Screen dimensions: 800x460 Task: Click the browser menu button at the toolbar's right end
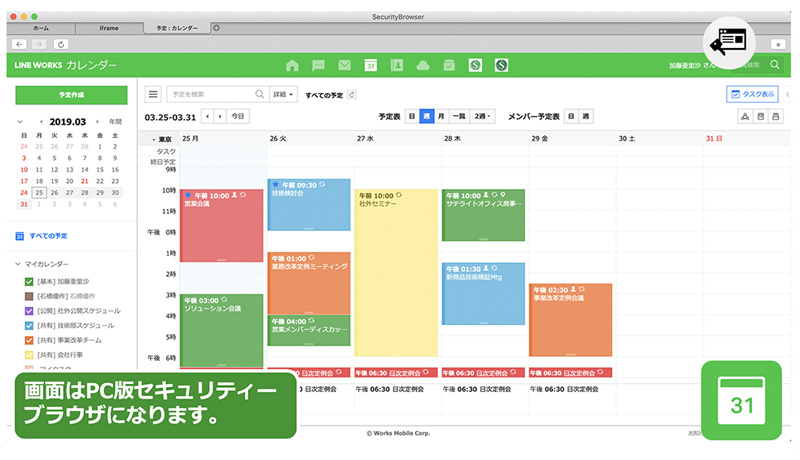tap(778, 44)
